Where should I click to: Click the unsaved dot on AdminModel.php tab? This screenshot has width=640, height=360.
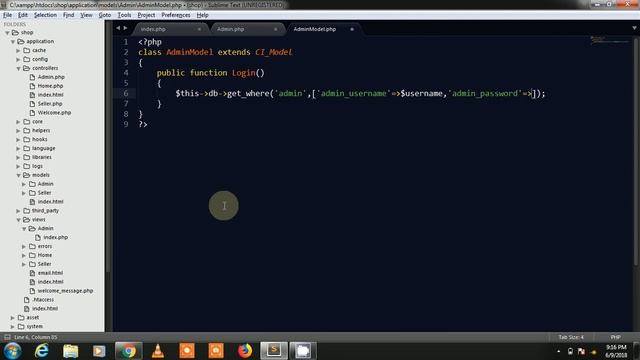pos(352,29)
